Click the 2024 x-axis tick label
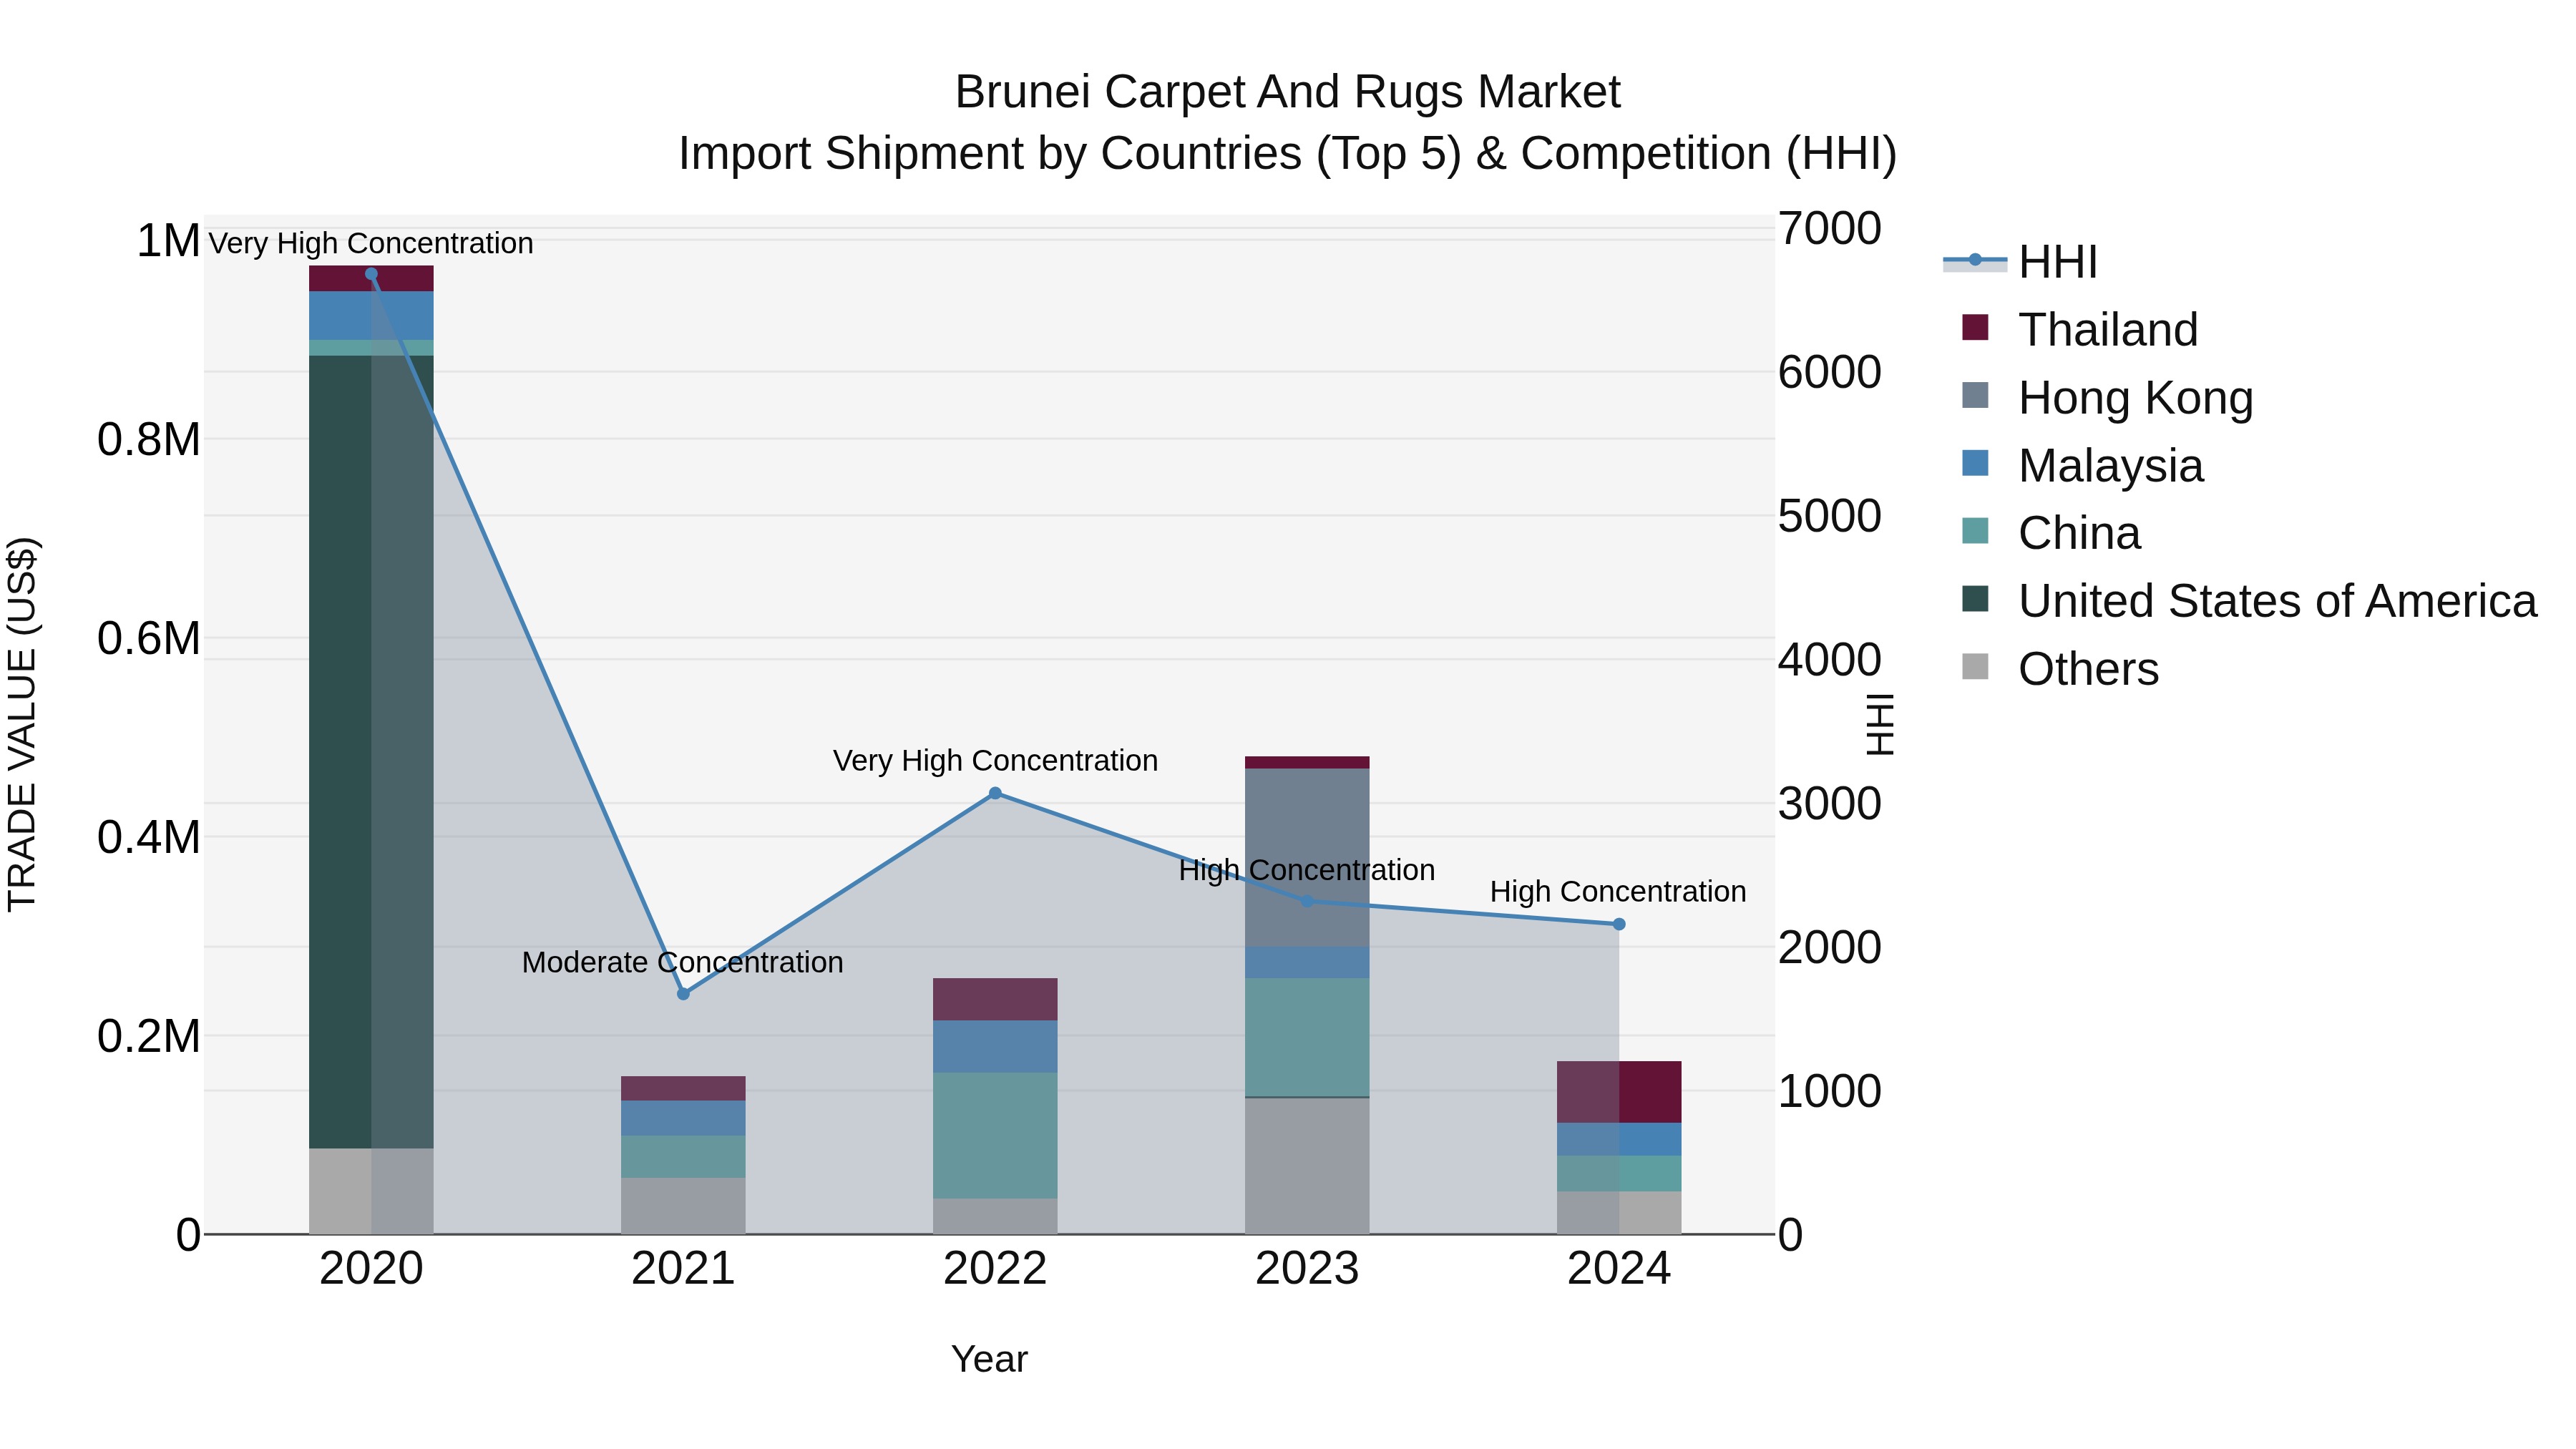Viewport: 2576px width, 1449px height. coord(1619,1269)
